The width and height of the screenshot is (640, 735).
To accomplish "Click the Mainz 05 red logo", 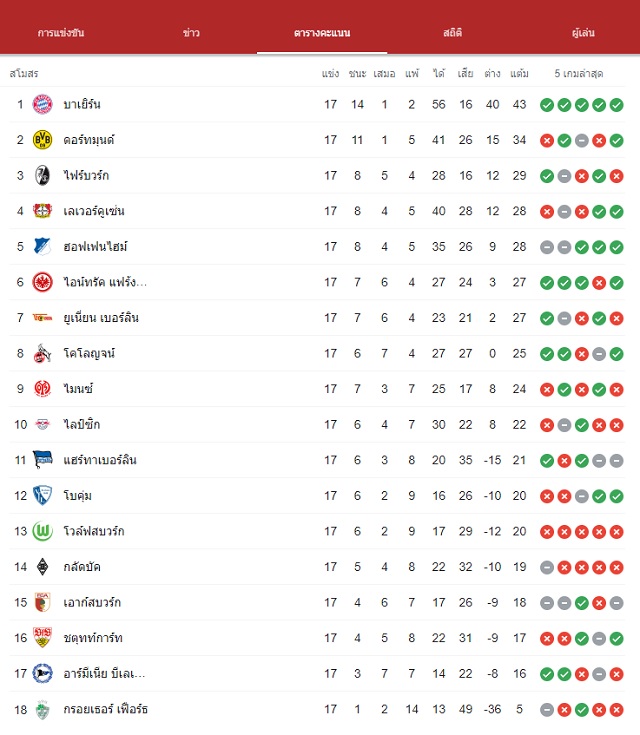I will click(42, 389).
